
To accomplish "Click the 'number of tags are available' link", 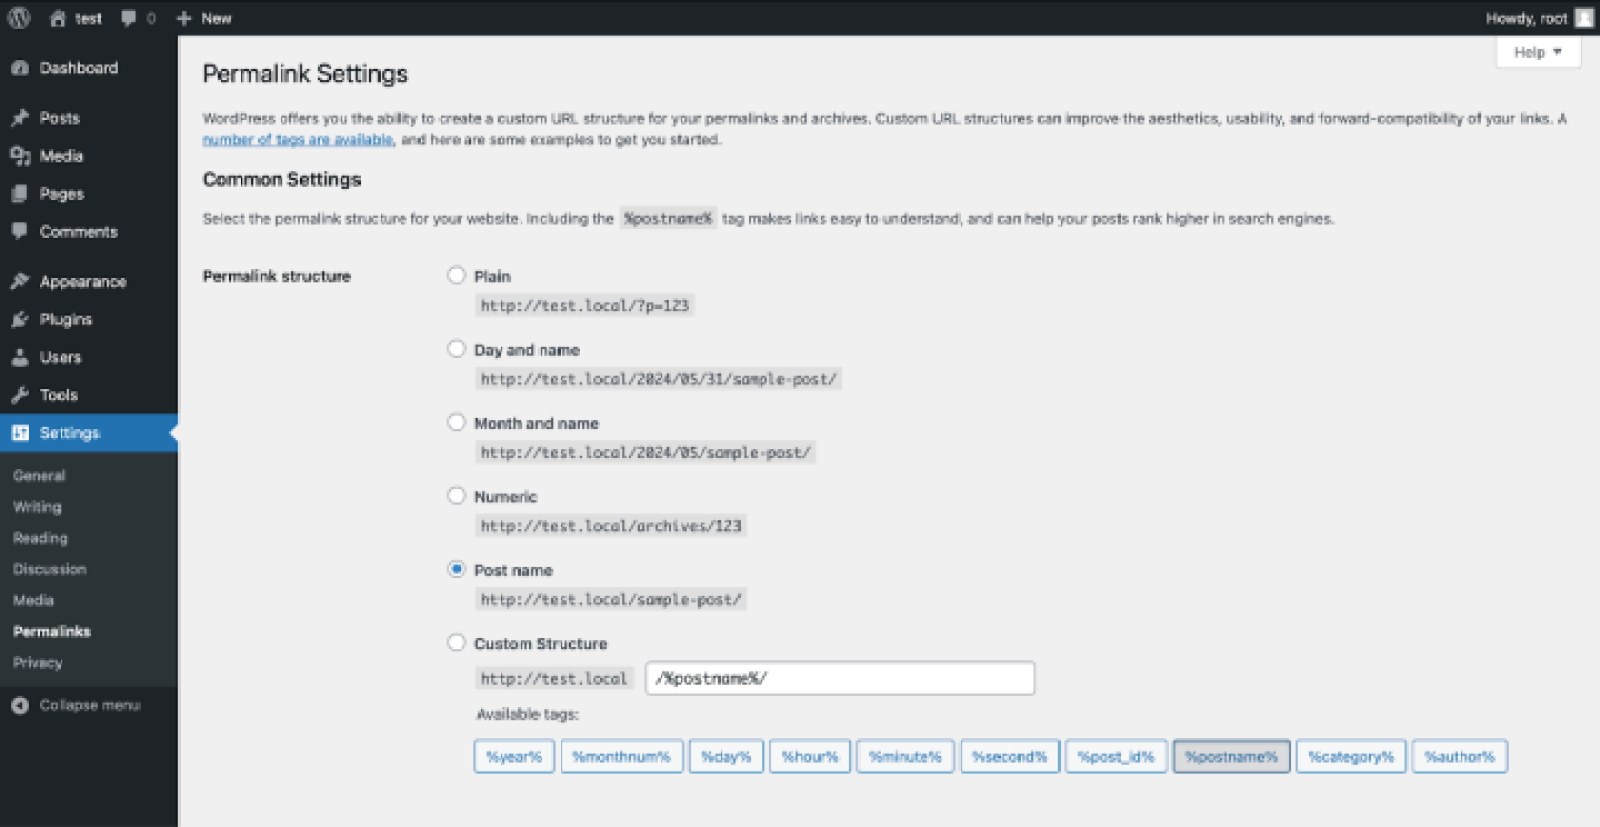I will click(297, 140).
